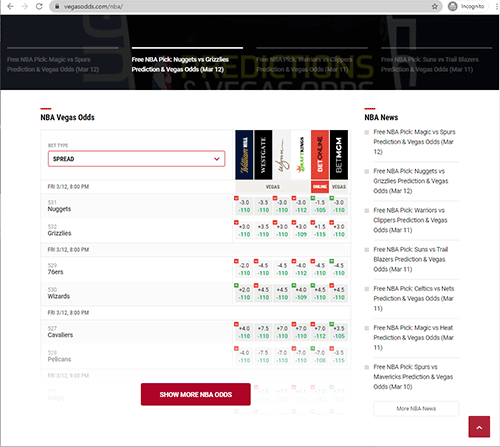Click the scroll-to-top arrow button
The image size is (500, 447).
click(479, 427)
